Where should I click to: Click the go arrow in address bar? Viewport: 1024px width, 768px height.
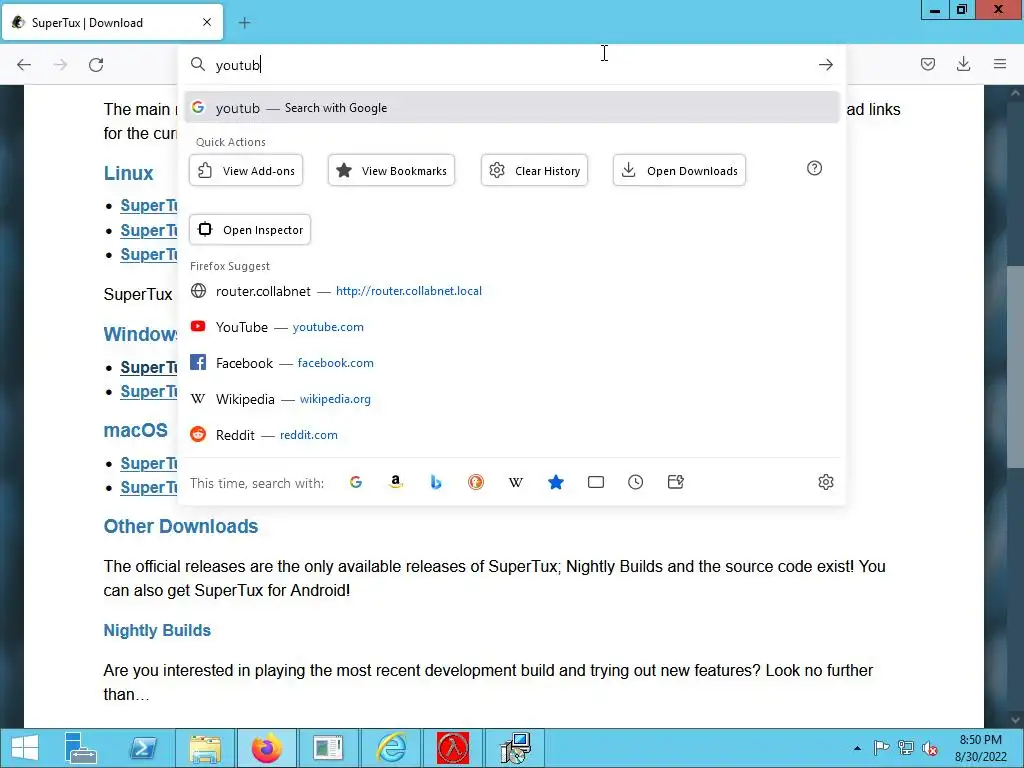pyautogui.click(x=825, y=65)
